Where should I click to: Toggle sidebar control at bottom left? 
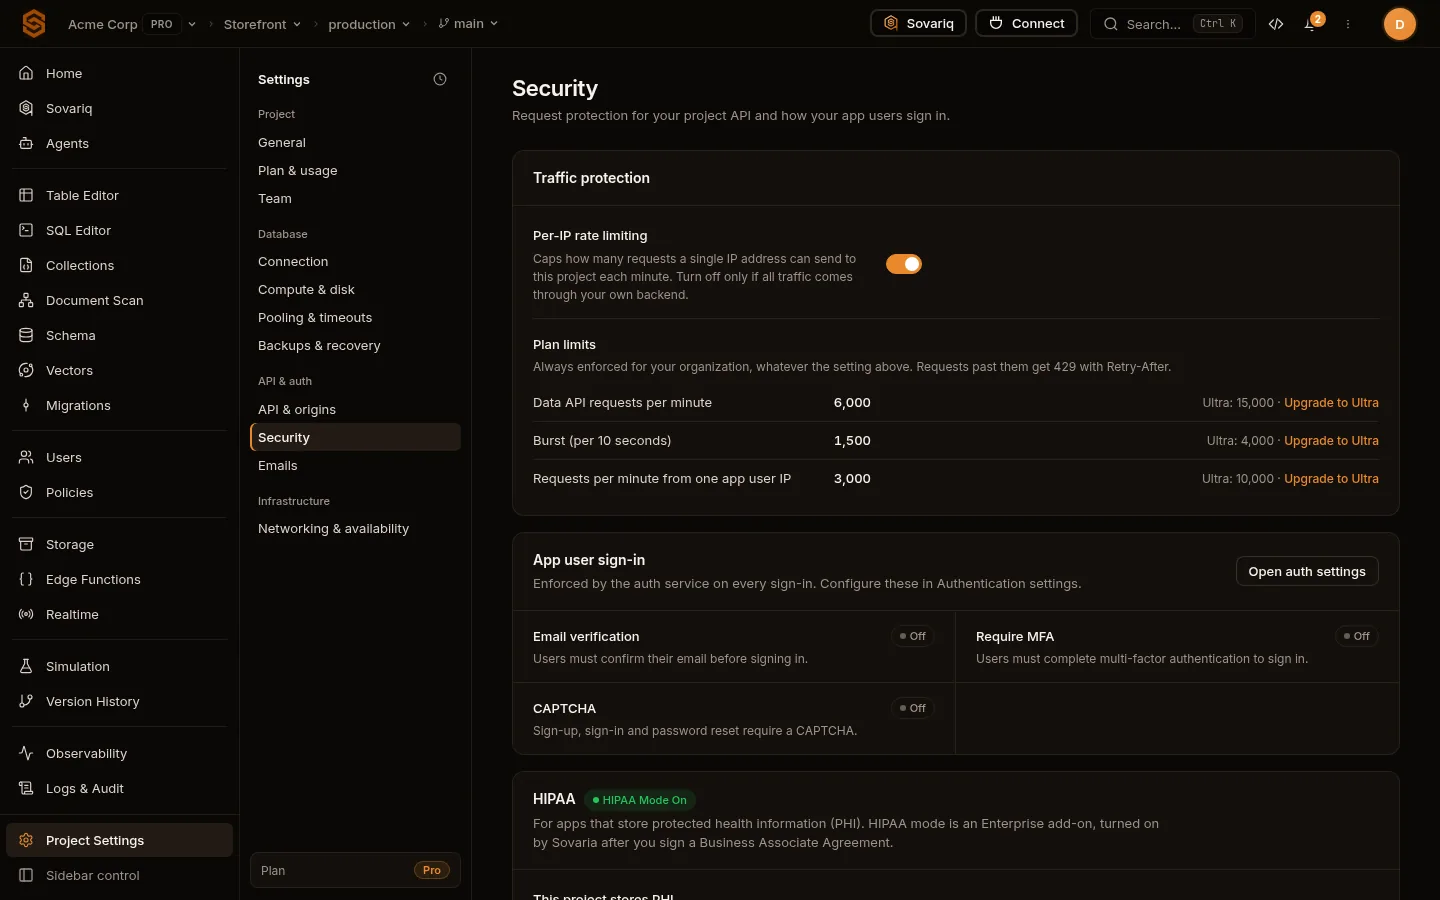[119, 875]
